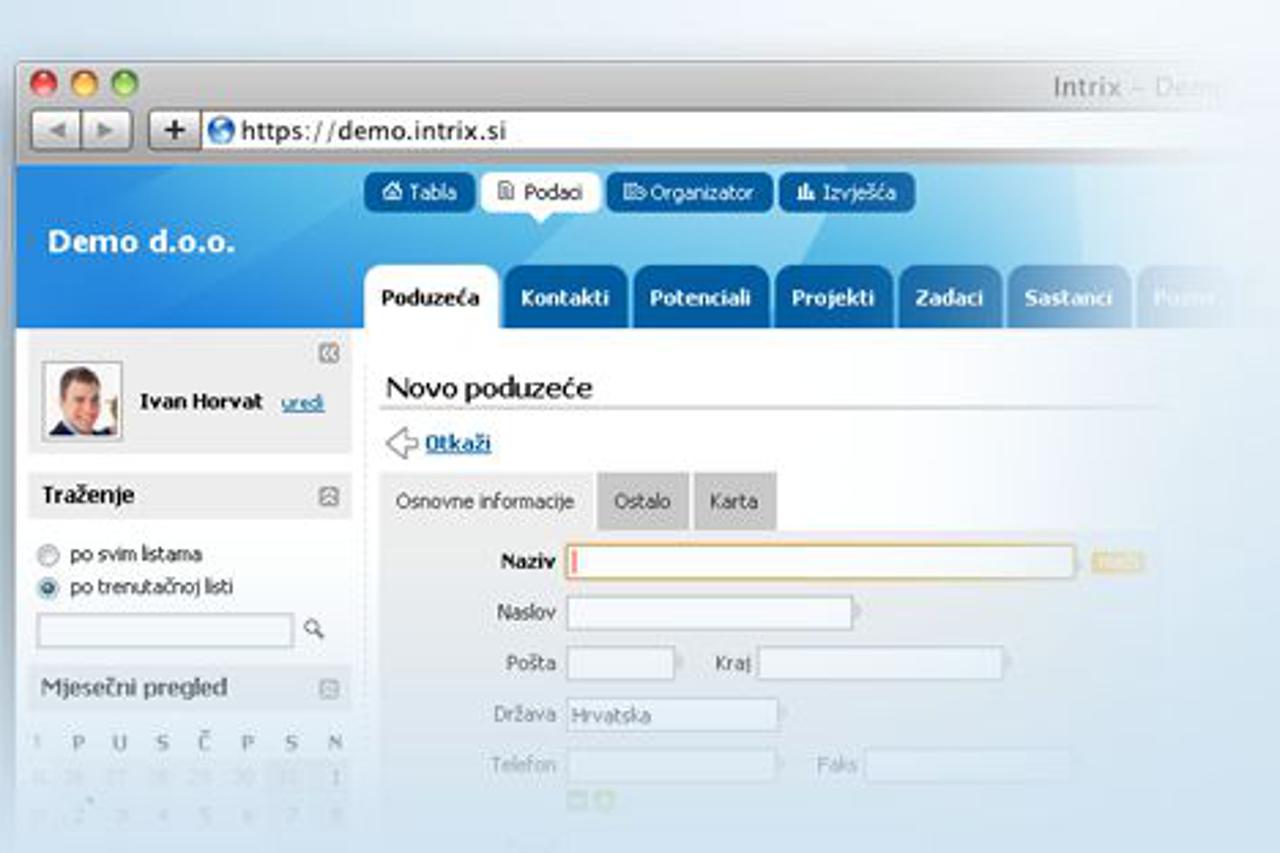Collapse the Traženje panel
Viewport: 1280px width, 853px height.
328,496
